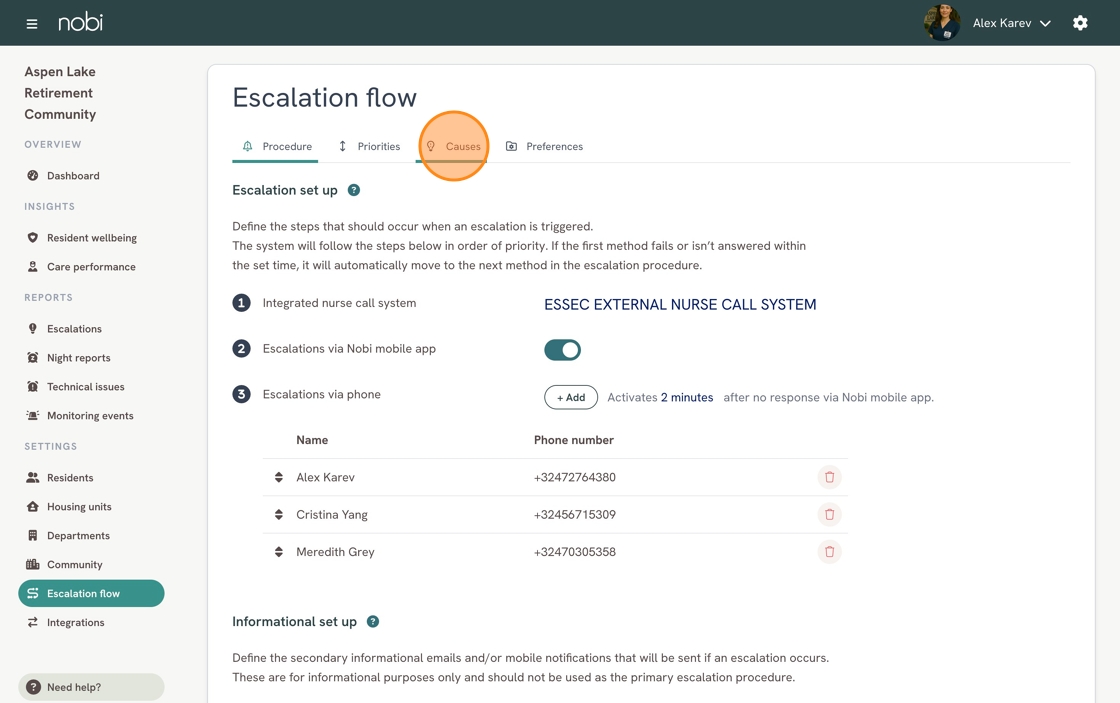Open the hamburger navigation menu
The image size is (1120, 703).
tap(31, 24)
